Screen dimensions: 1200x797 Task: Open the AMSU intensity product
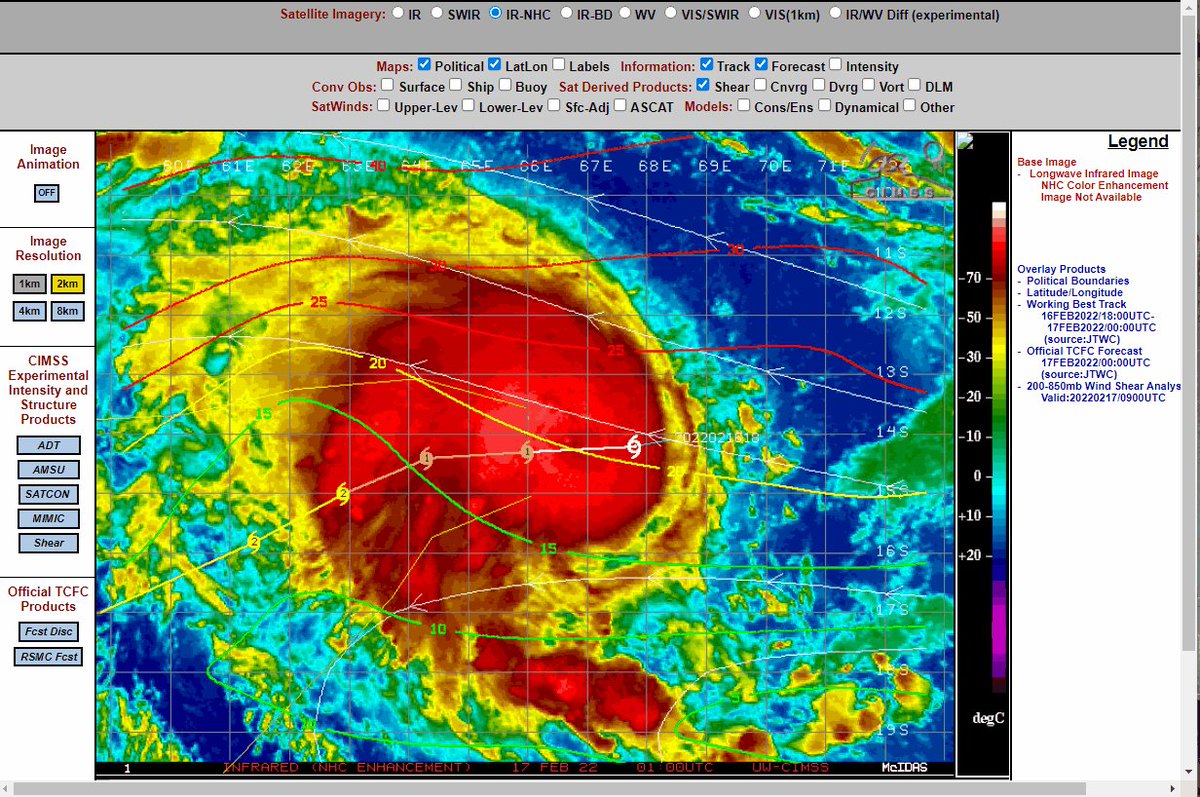point(48,470)
